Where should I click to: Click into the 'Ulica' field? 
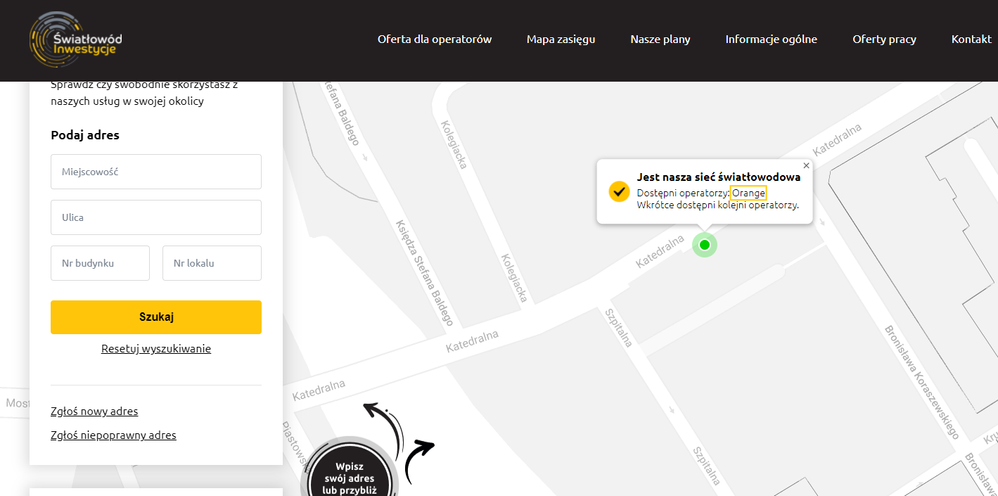point(156,217)
